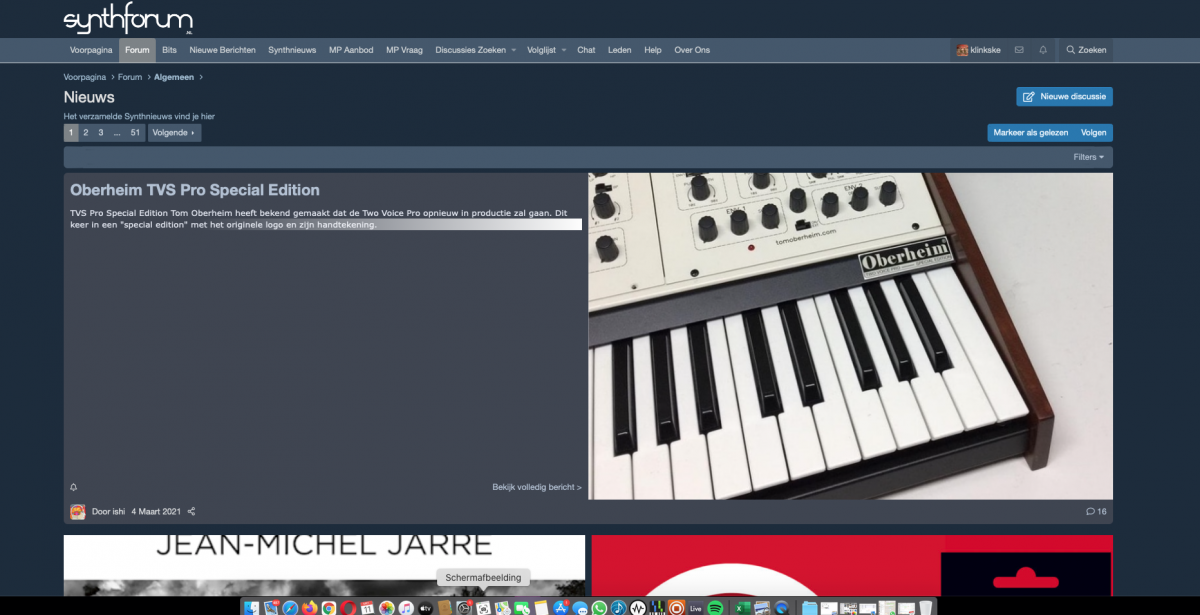Open the bell alerts icon in navbar
The image size is (1200, 615).
tap(1043, 50)
